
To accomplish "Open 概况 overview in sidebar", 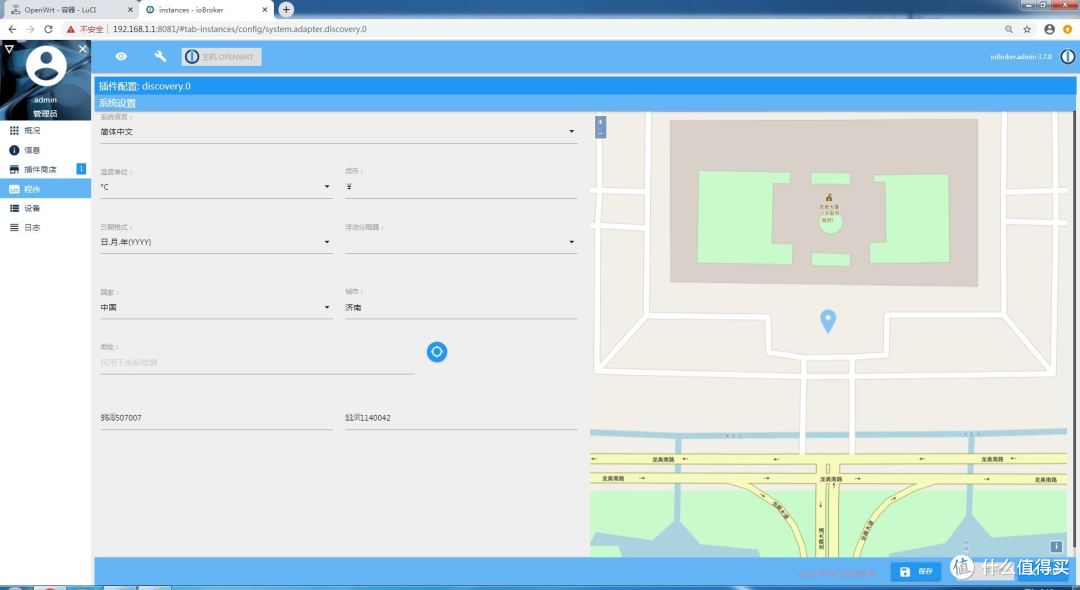I will click(32, 131).
